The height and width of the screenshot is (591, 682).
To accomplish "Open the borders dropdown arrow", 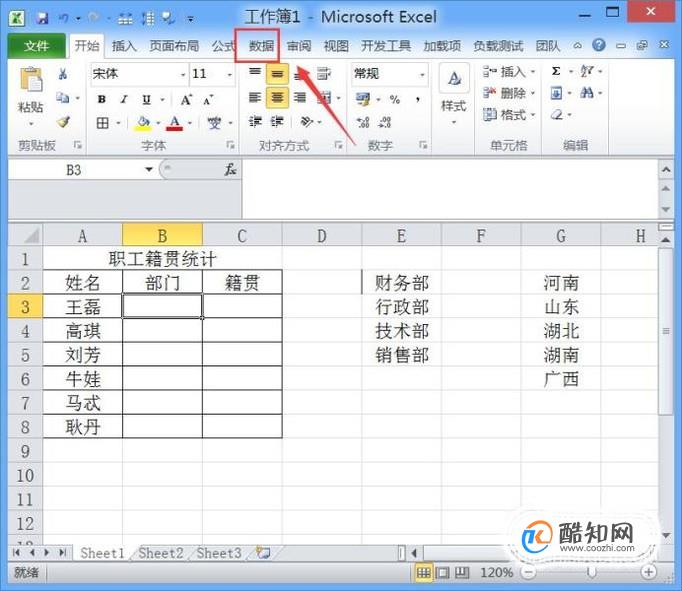I will click(x=118, y=124).
